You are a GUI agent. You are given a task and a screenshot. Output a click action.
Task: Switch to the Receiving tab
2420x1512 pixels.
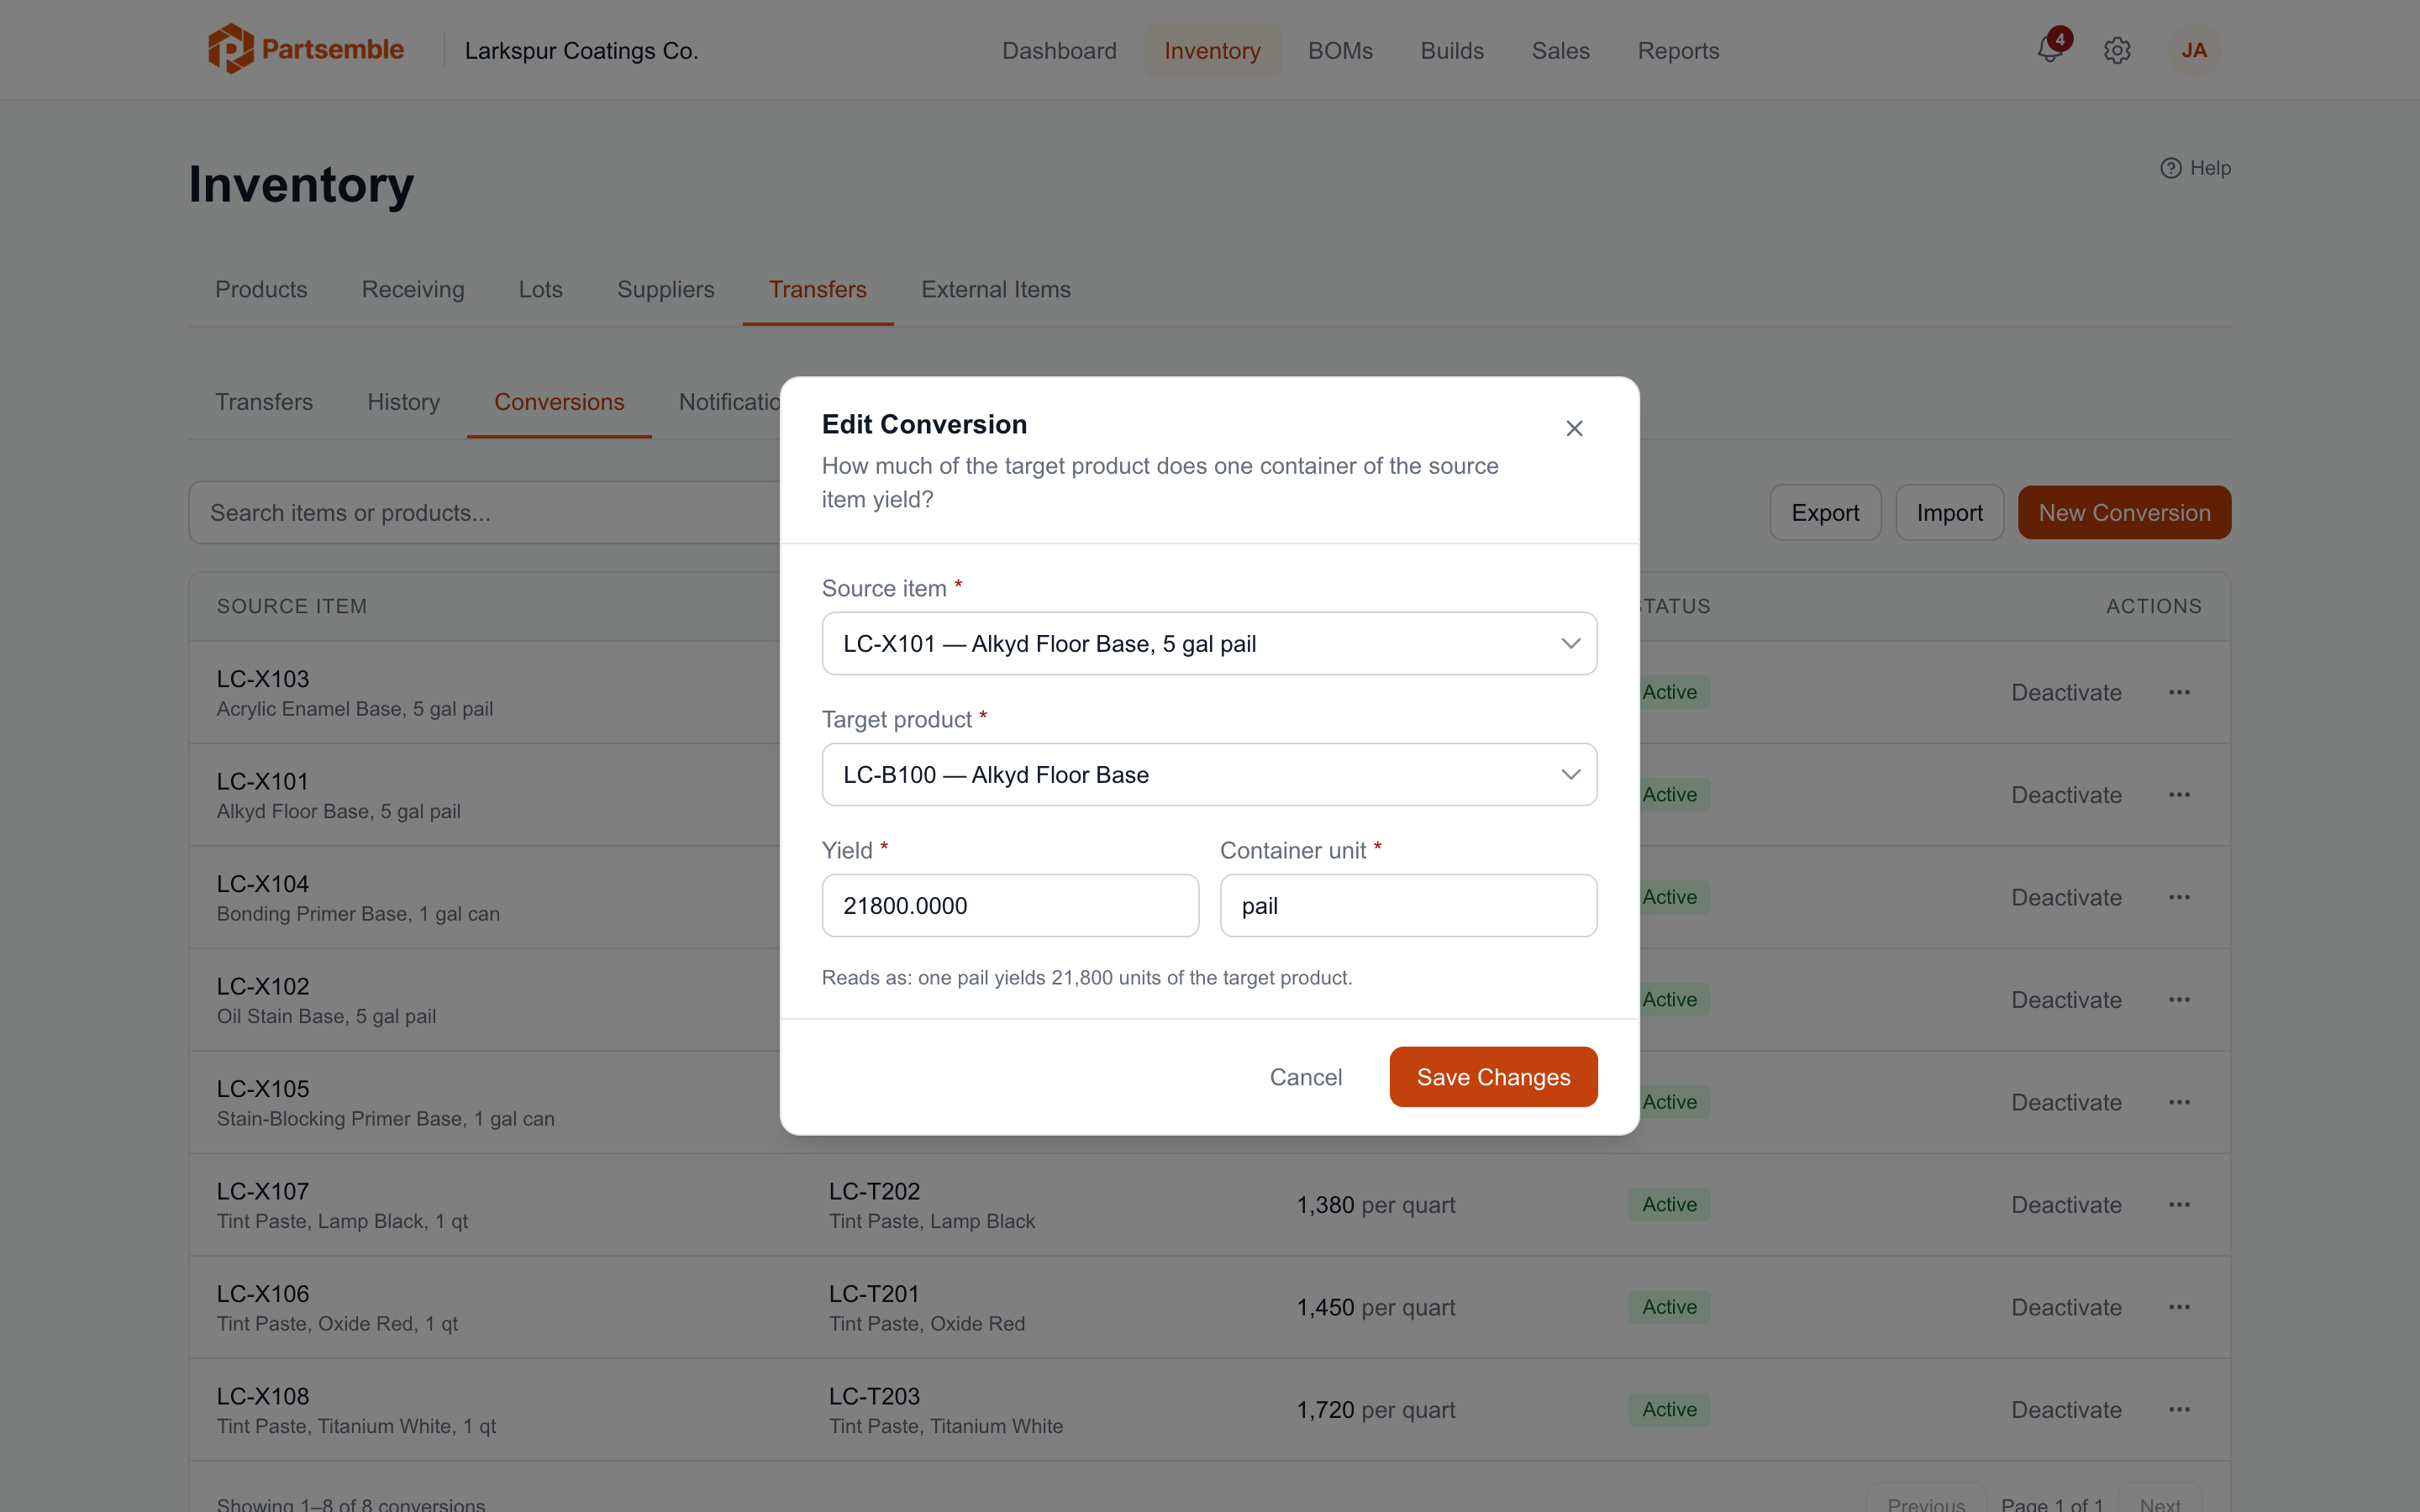413,289
